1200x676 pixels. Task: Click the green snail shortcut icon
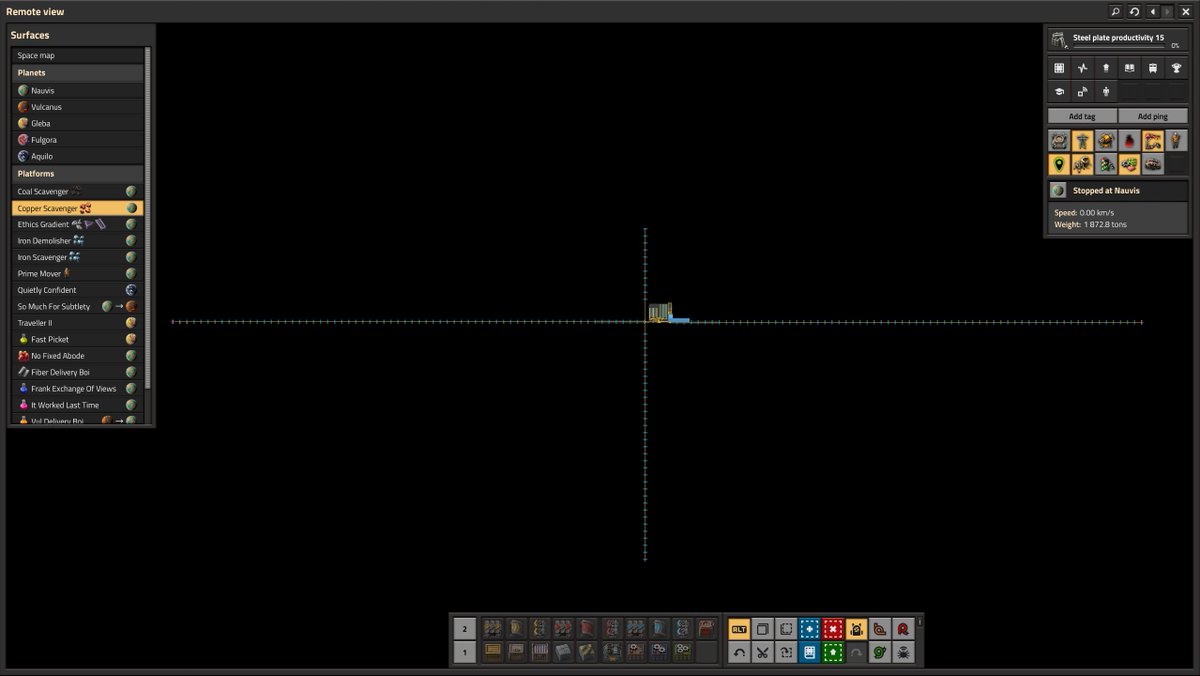[x=880, y=652]
